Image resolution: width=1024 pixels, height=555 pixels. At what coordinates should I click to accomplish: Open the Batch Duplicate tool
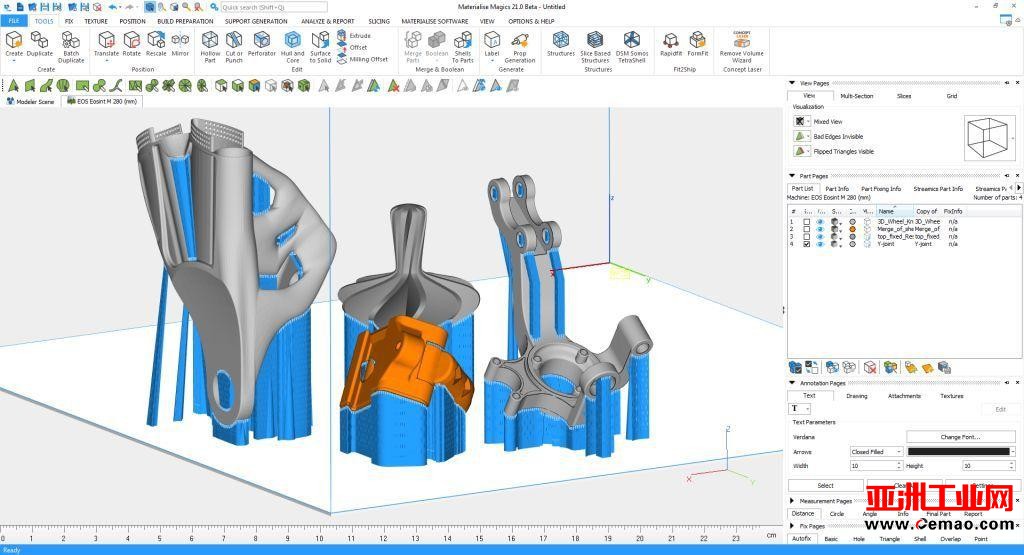(x=71, y=47)
